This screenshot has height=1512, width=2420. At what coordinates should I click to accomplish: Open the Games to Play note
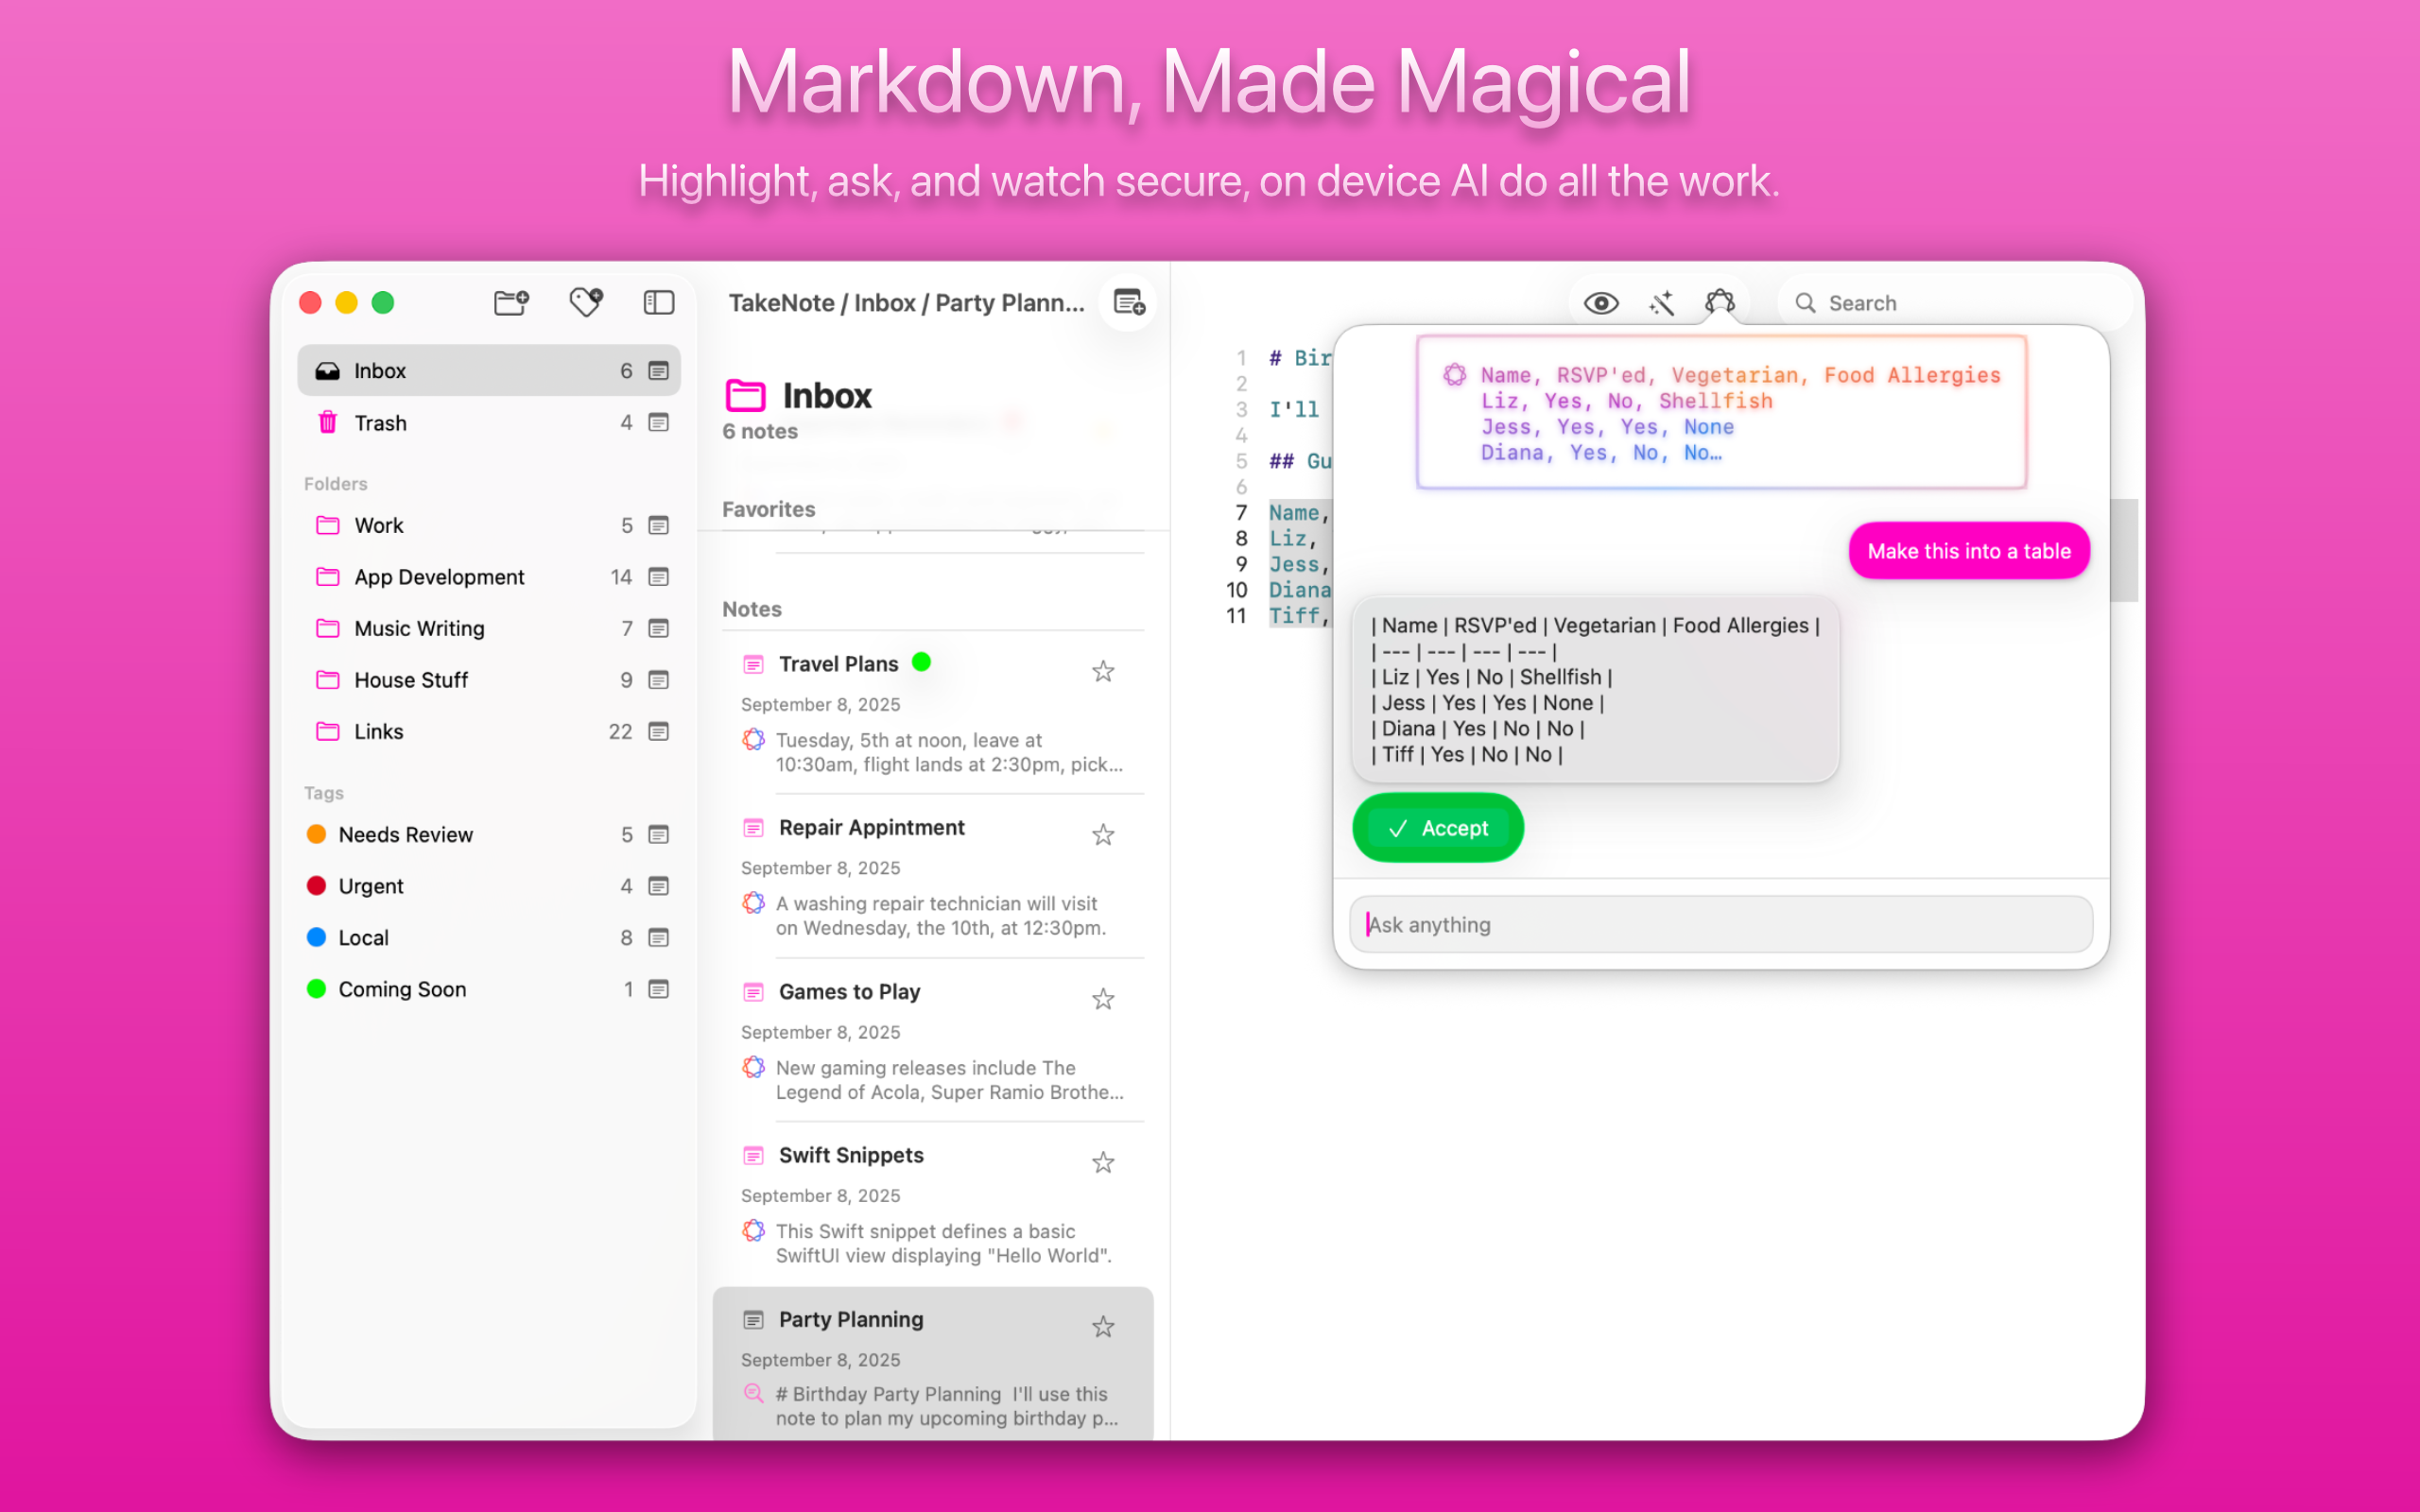tap(932, 1041)
